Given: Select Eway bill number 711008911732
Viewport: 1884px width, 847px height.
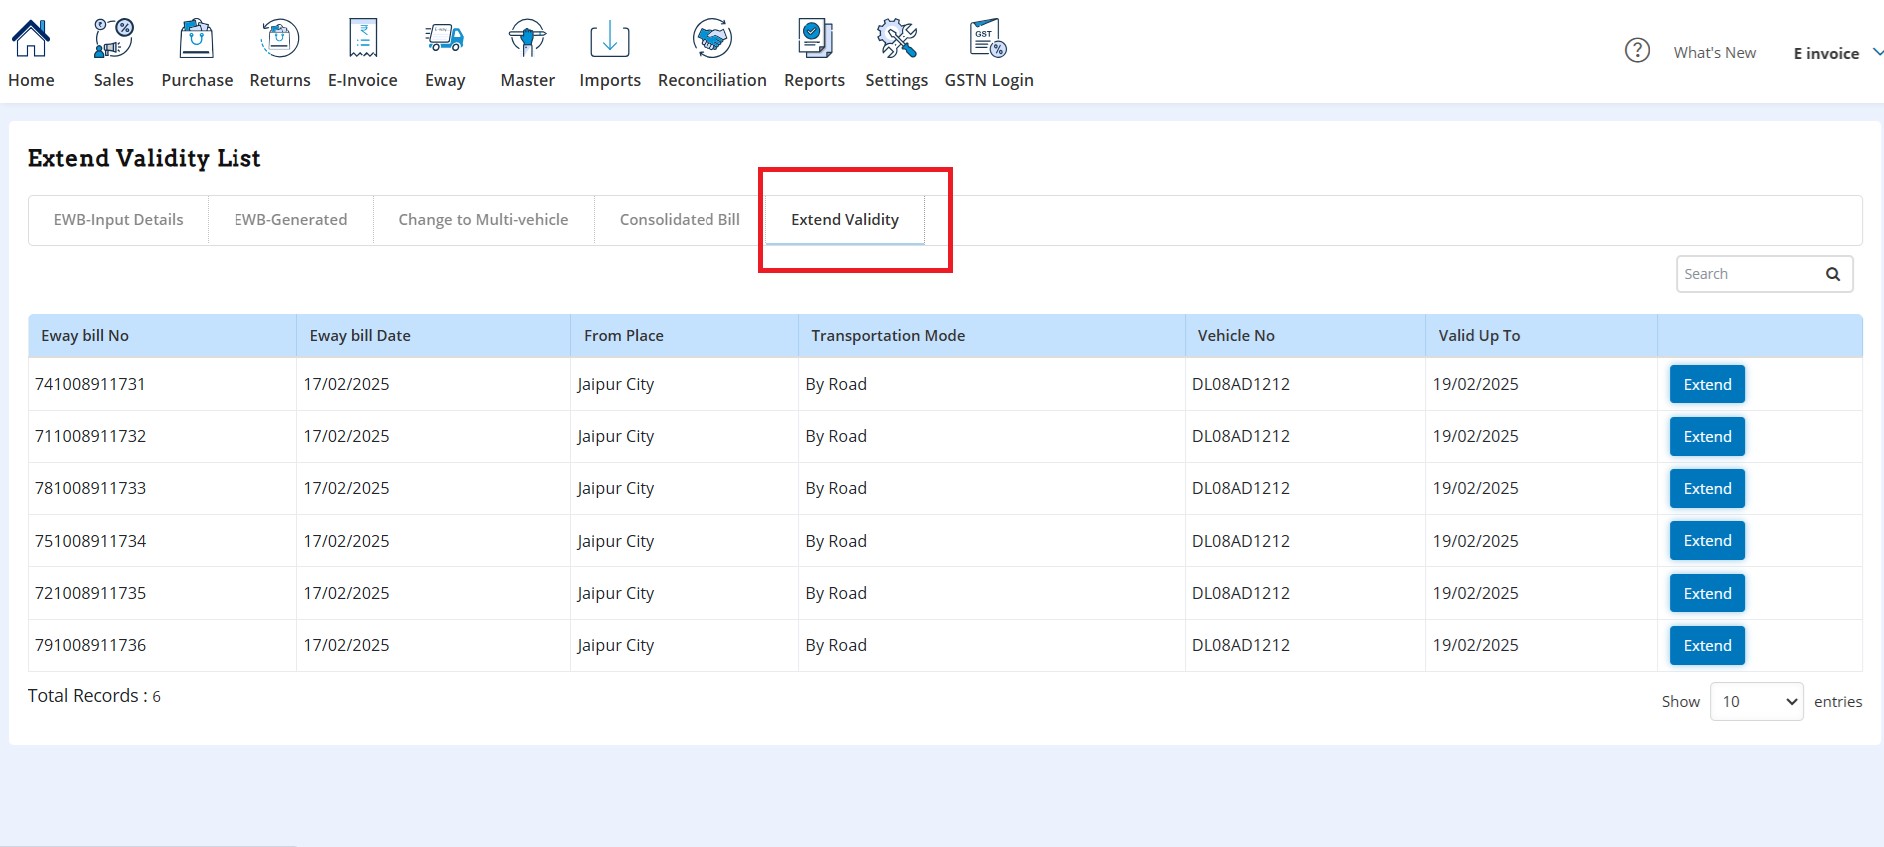Looking at the screenshot, I should (x=90, y=436).
